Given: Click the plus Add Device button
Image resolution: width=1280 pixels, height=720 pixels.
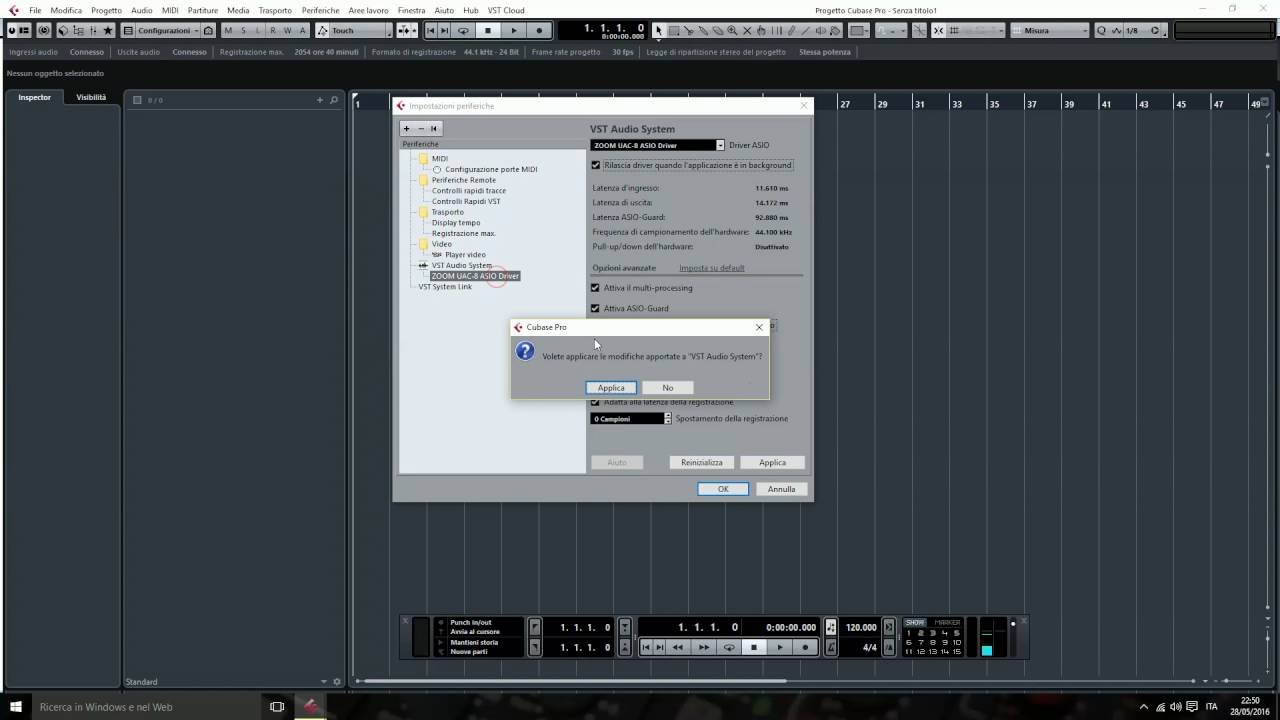Looking at the screenshot, I should (x=407, y=128).
